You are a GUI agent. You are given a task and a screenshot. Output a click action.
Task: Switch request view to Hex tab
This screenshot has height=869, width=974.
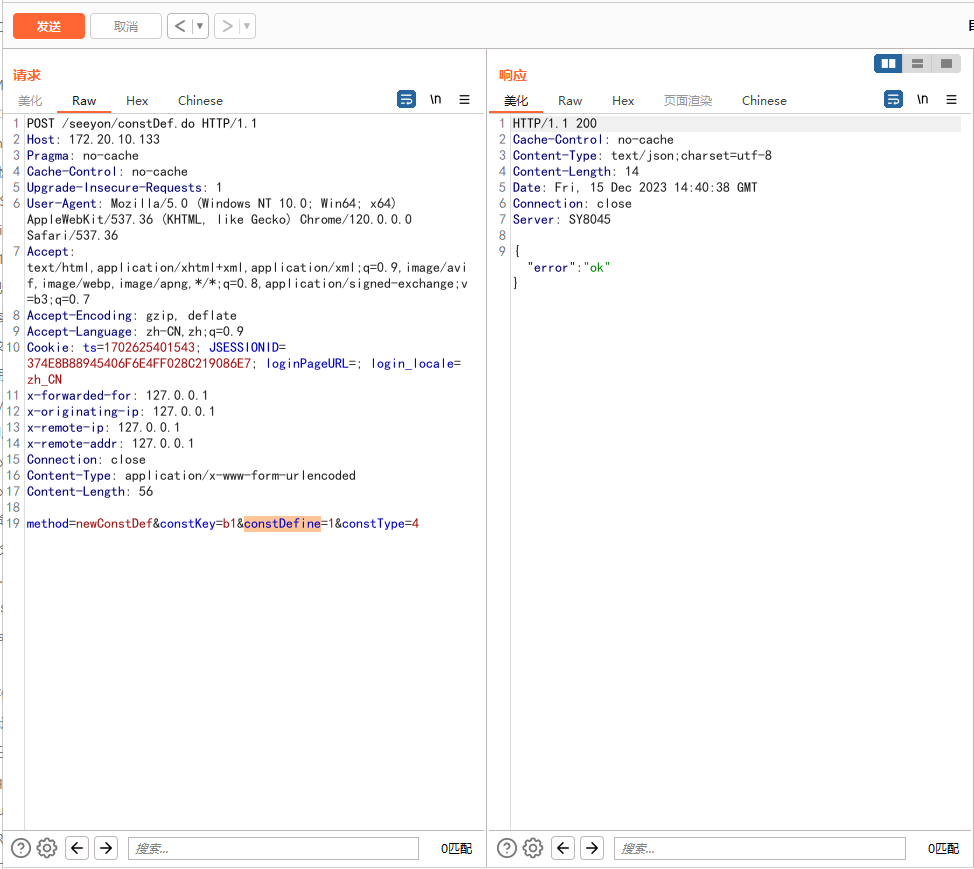tap(137, 100)
